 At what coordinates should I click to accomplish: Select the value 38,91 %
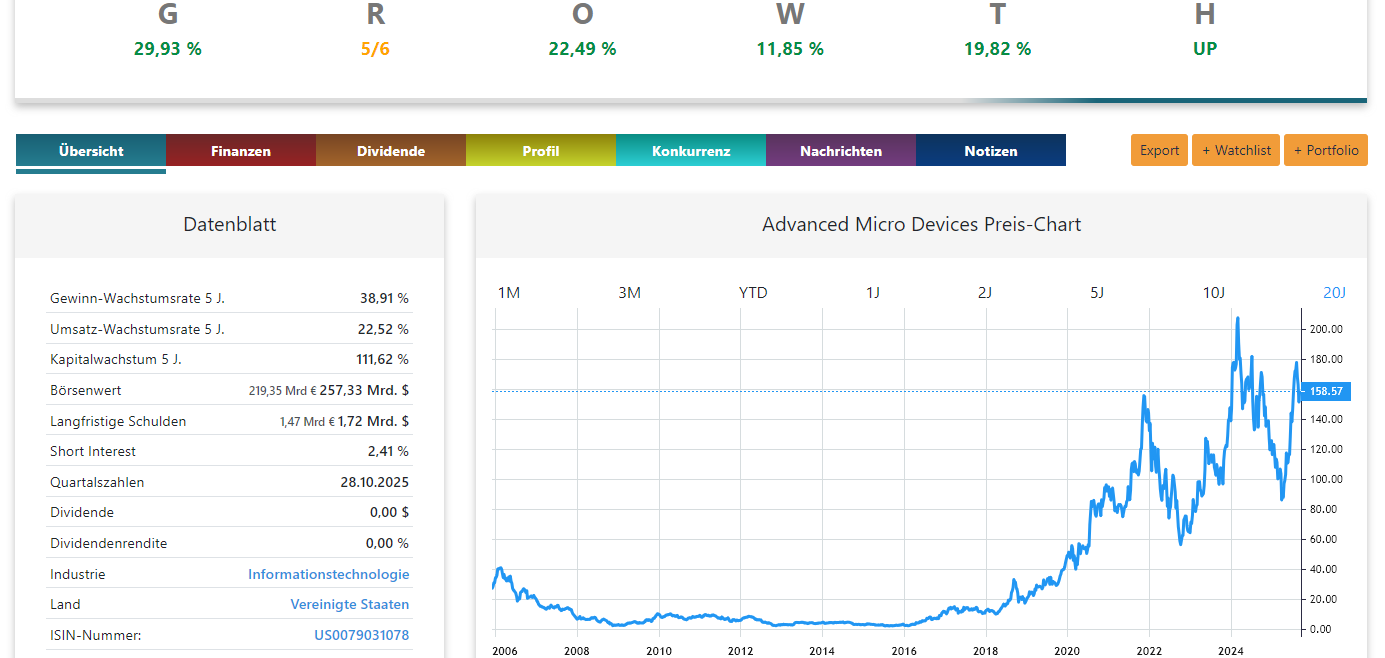click(384, 298)
